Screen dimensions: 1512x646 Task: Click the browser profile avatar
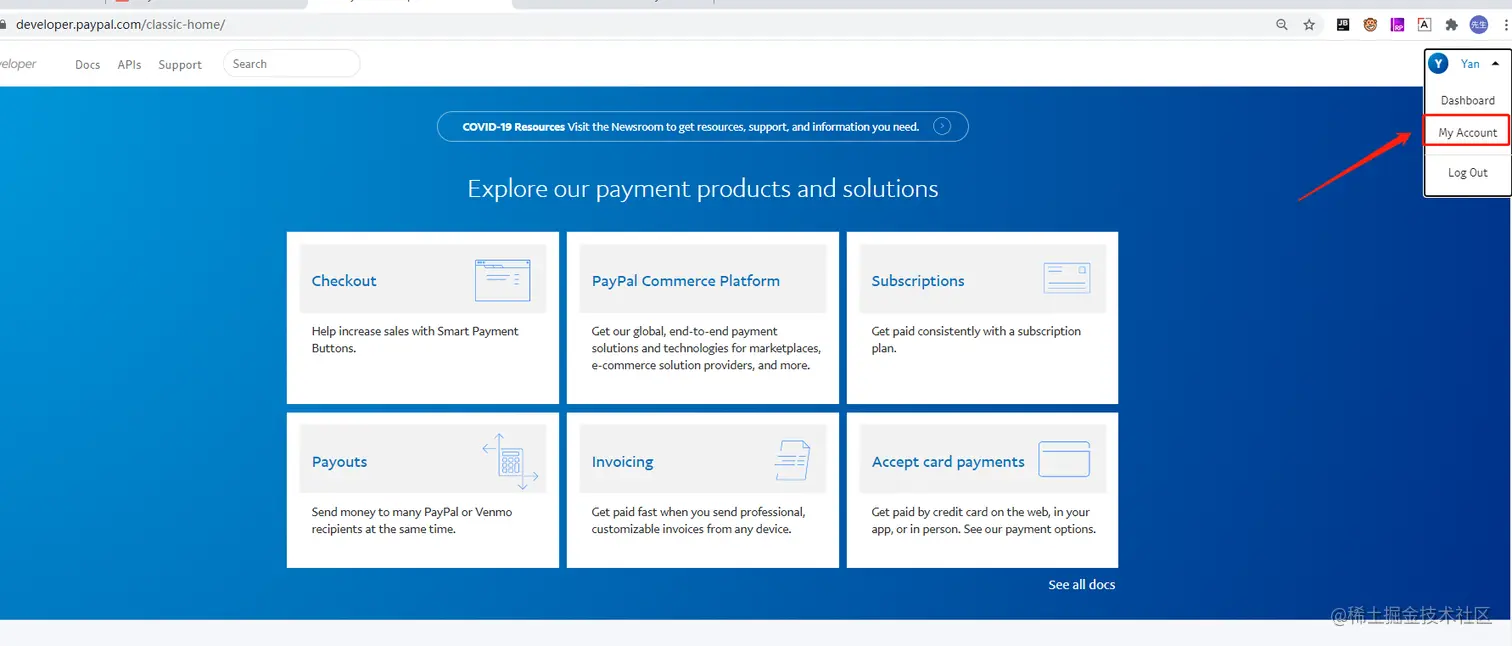point(1479,25)
